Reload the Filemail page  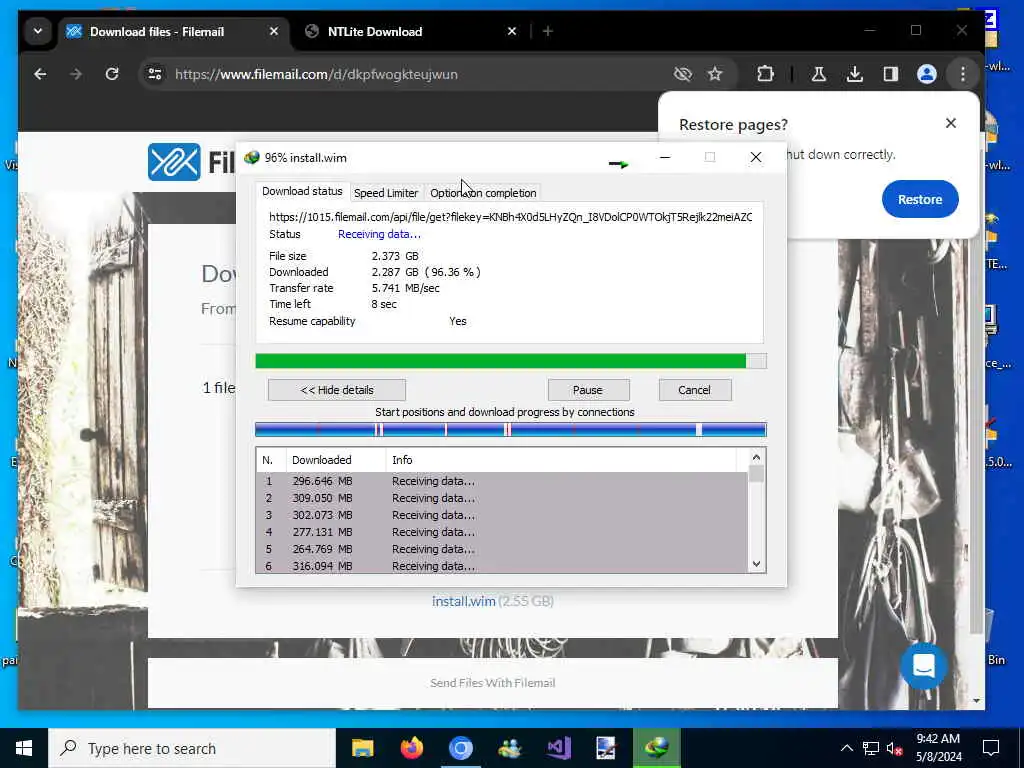(x=112, y=74)
